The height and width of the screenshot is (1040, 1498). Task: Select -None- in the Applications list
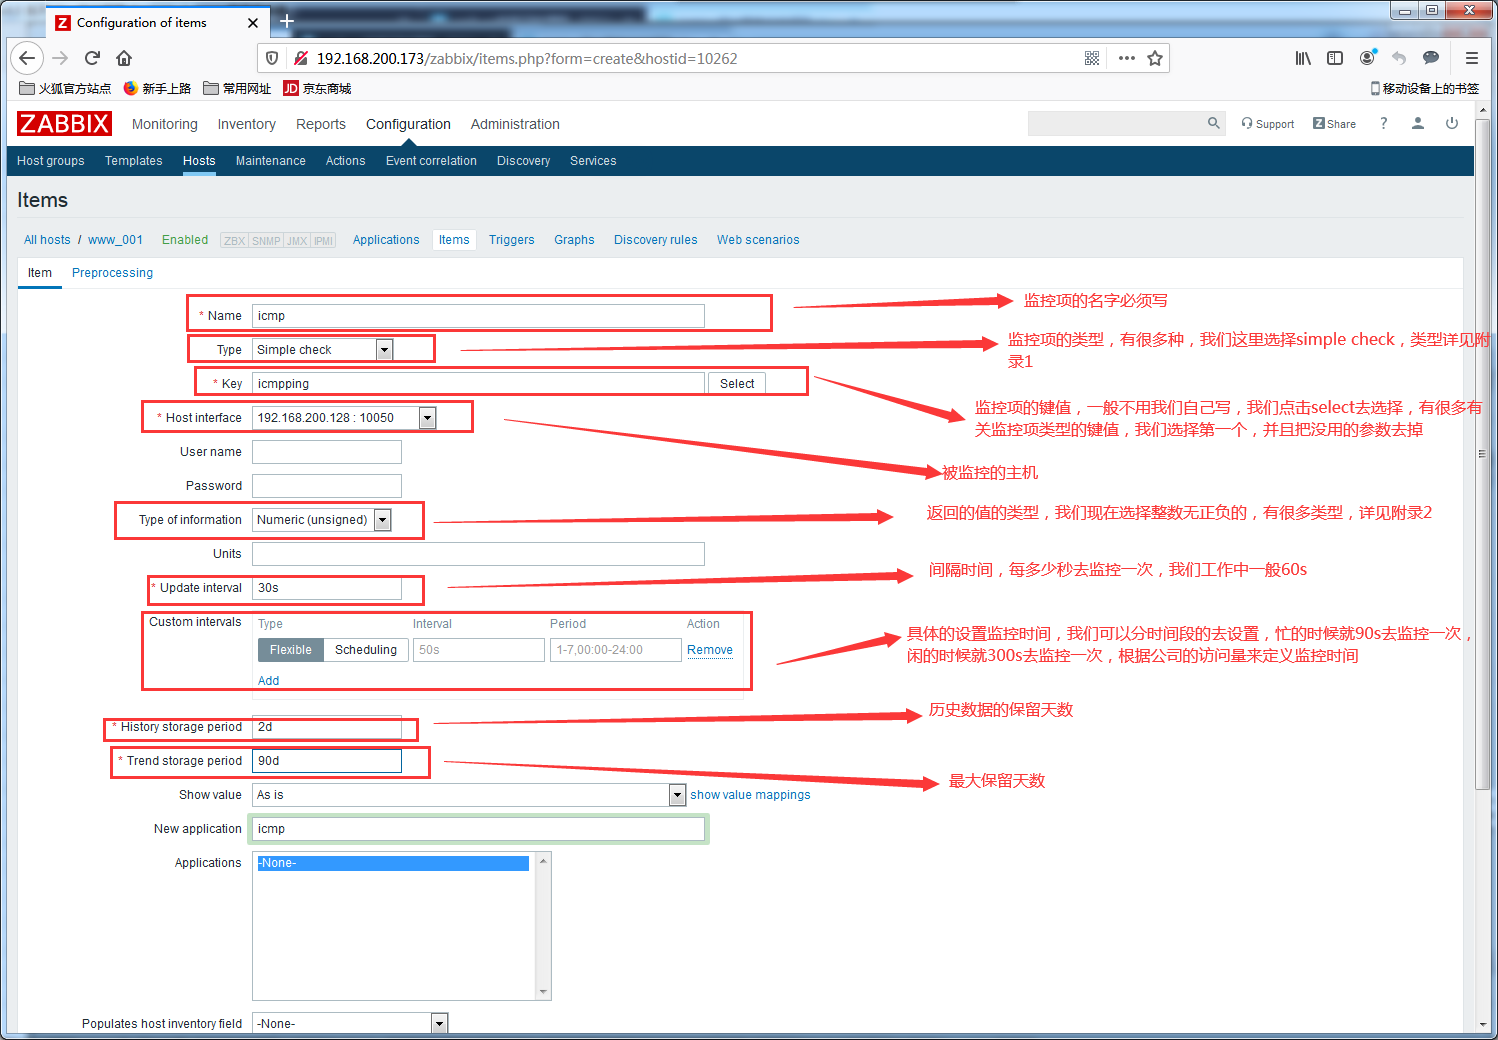click(x=393, y=863)
